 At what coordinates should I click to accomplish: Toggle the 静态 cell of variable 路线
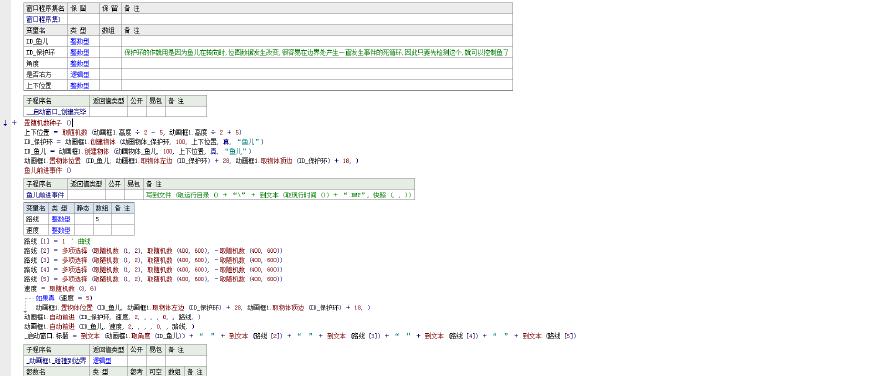(83, 219)
